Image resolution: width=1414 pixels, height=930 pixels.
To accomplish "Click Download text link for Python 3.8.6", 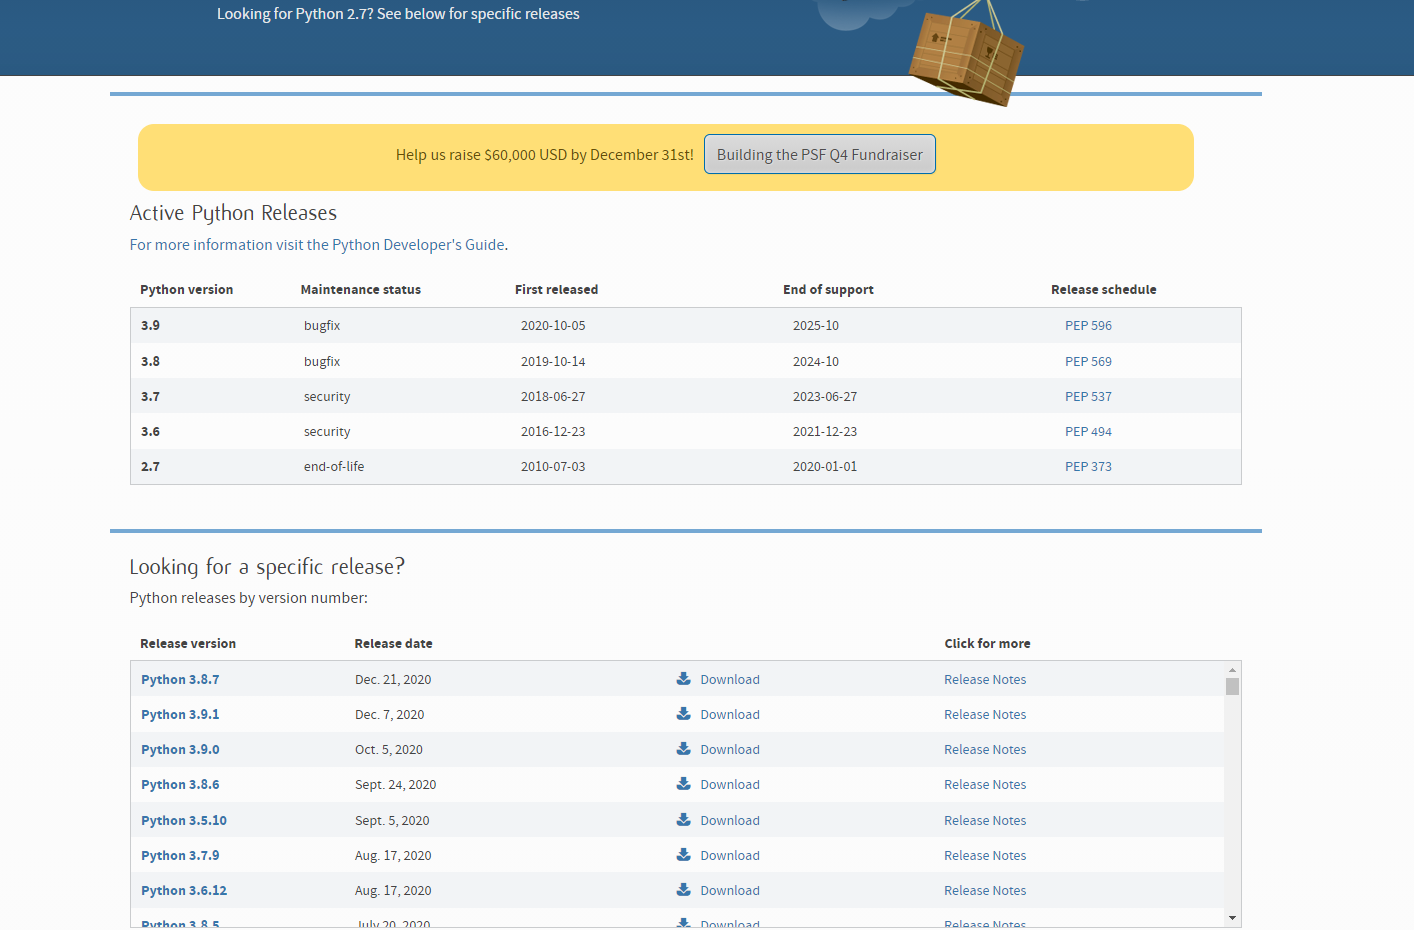I will point(730,785).
